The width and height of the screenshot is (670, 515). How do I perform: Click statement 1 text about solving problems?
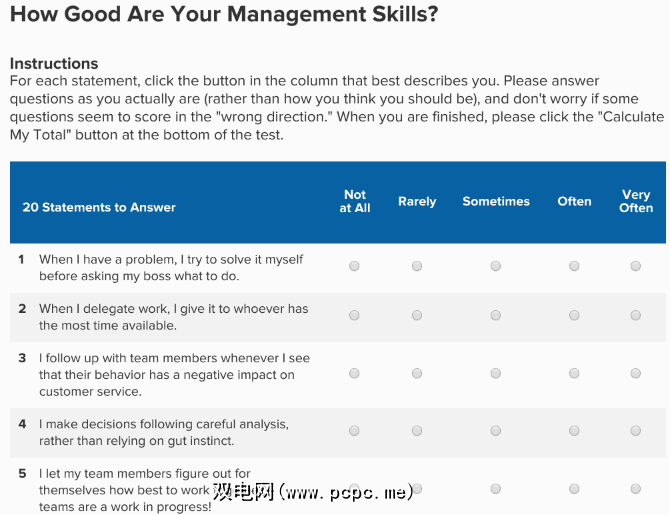(170, 267)
